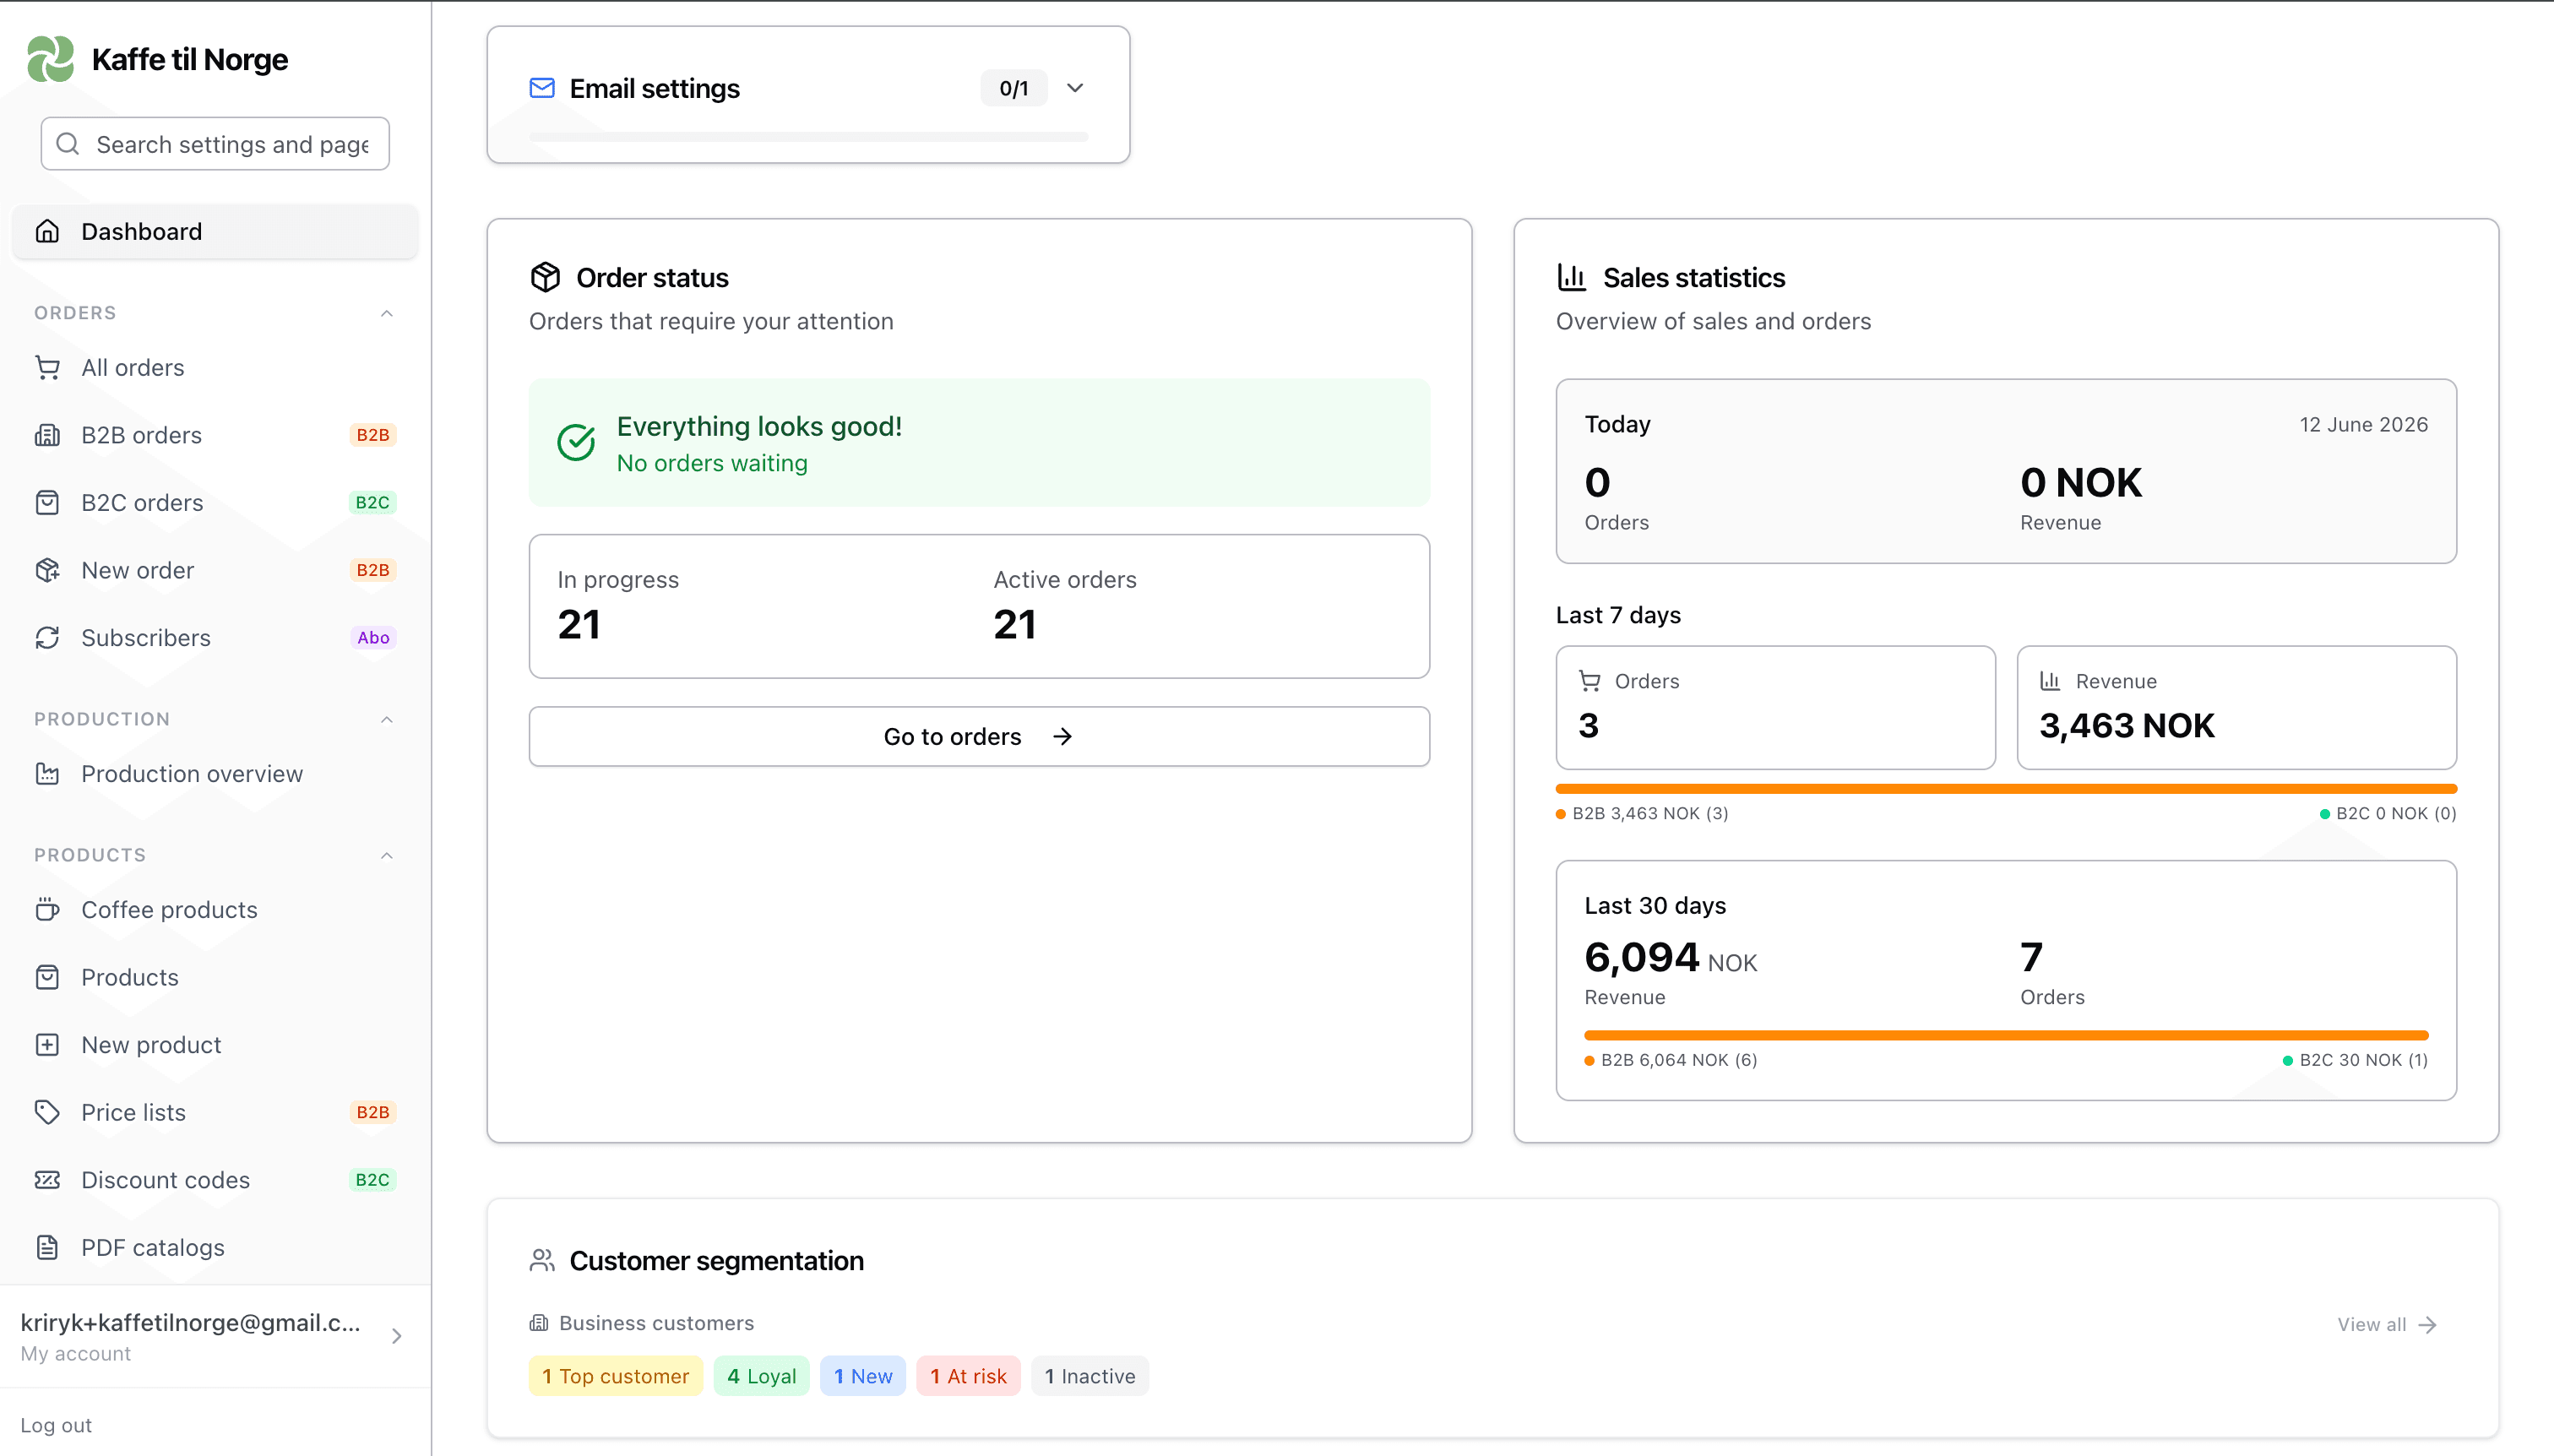The width and height of the screenshot is (2554, 1456).
Task: Click the Last 7 days orange bar
Action: (x=2006, y=789)
